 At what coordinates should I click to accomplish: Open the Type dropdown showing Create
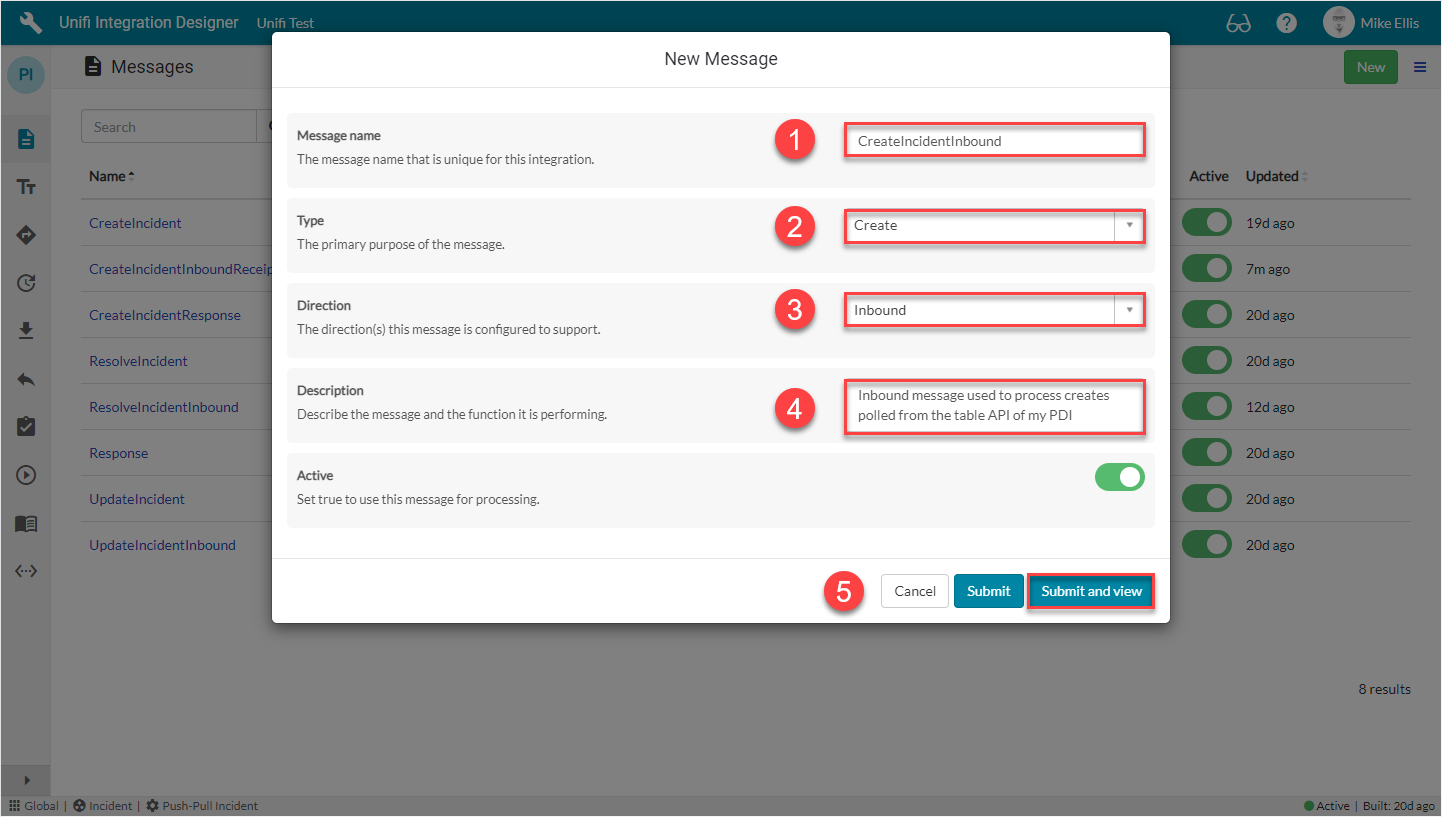click(993, 226)
